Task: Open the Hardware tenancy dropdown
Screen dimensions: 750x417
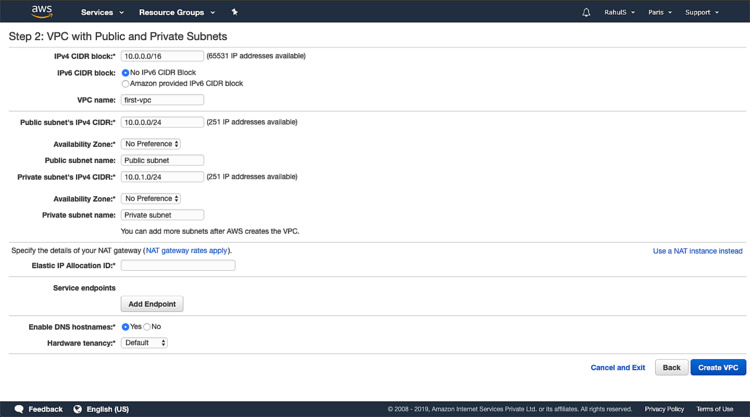Action: (144, 343)
